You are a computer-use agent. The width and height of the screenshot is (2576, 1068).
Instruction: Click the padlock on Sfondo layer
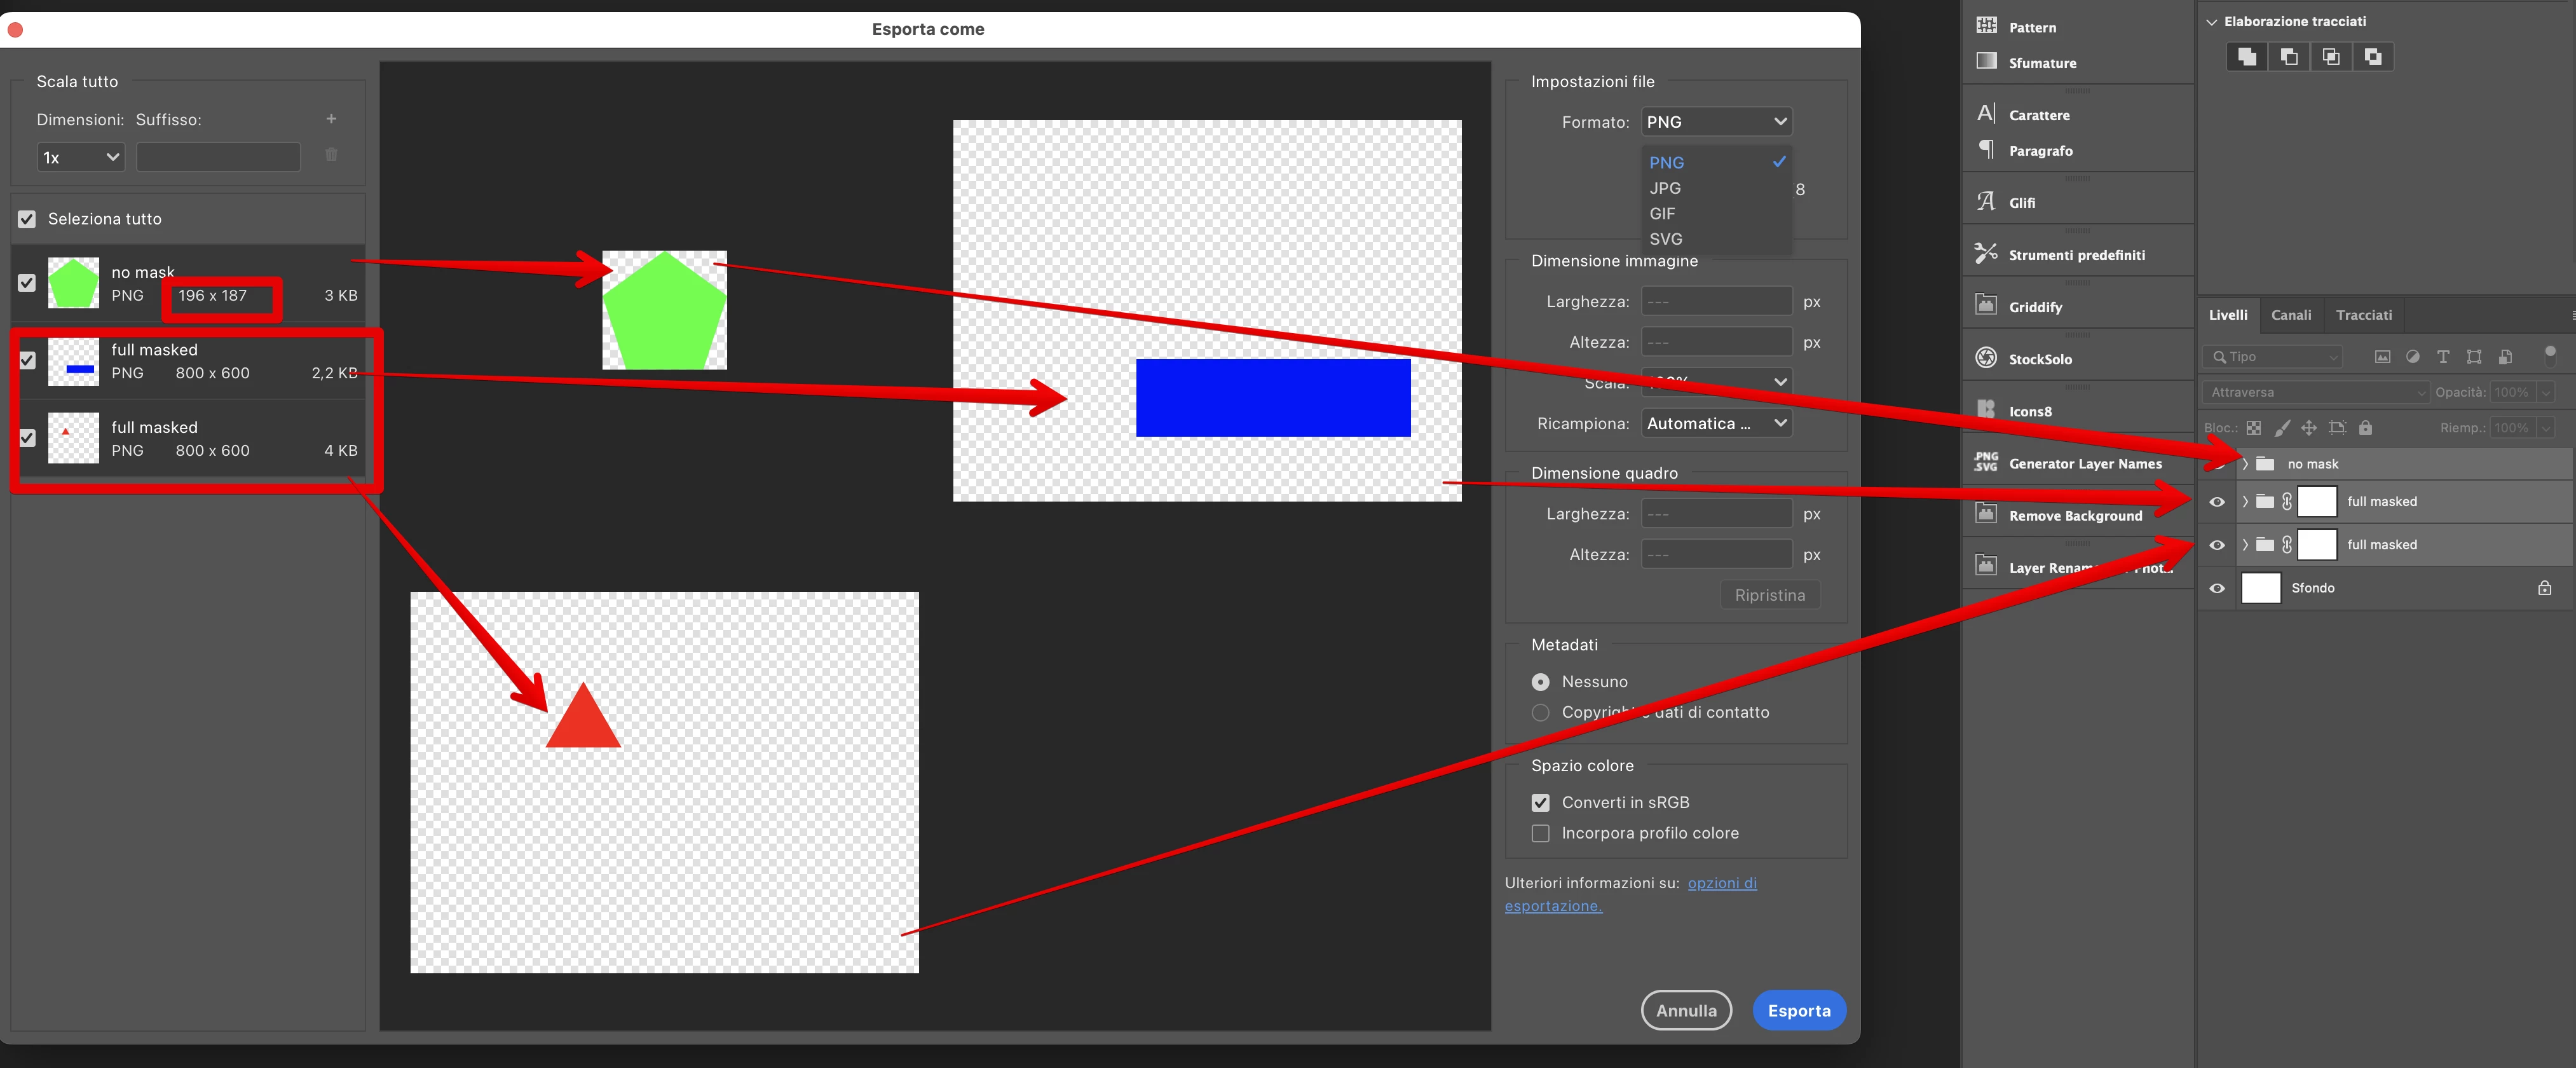(2545, 588)
